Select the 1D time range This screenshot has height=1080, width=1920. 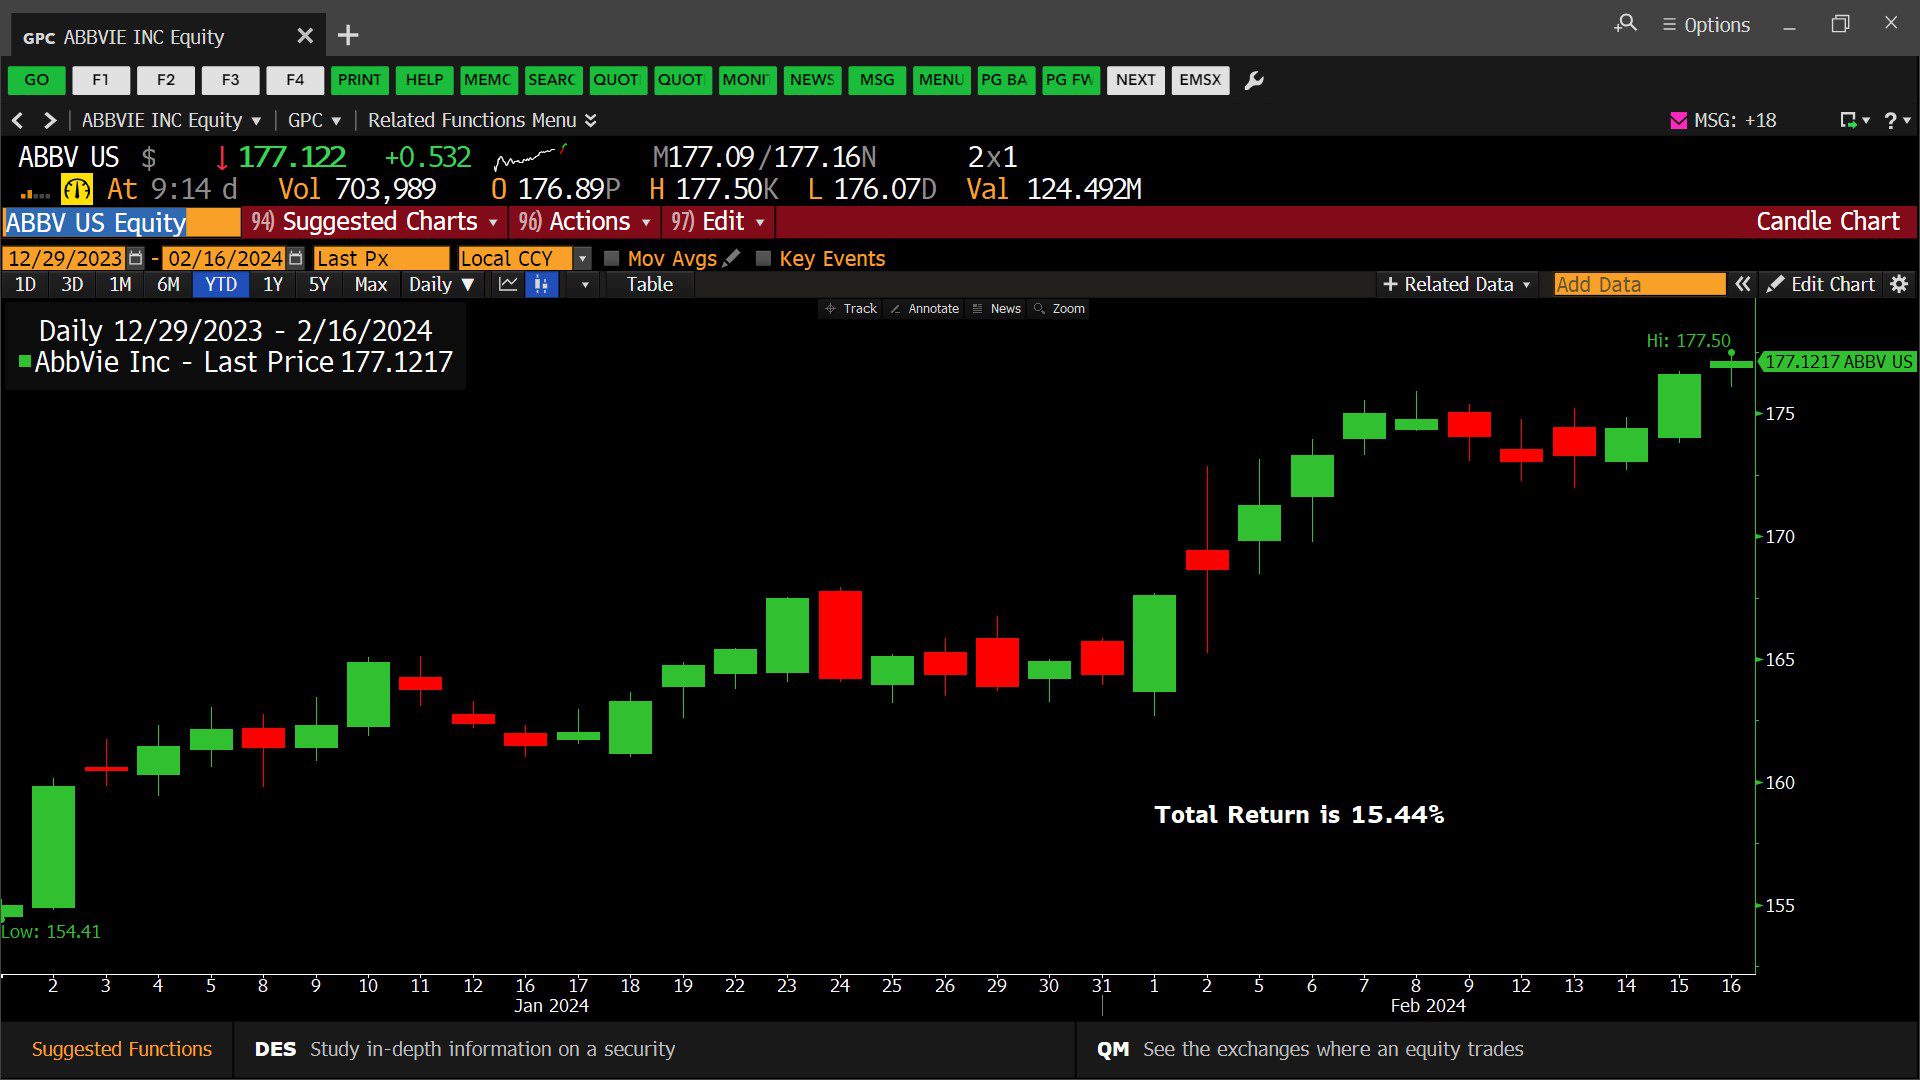tap(25, 284)
